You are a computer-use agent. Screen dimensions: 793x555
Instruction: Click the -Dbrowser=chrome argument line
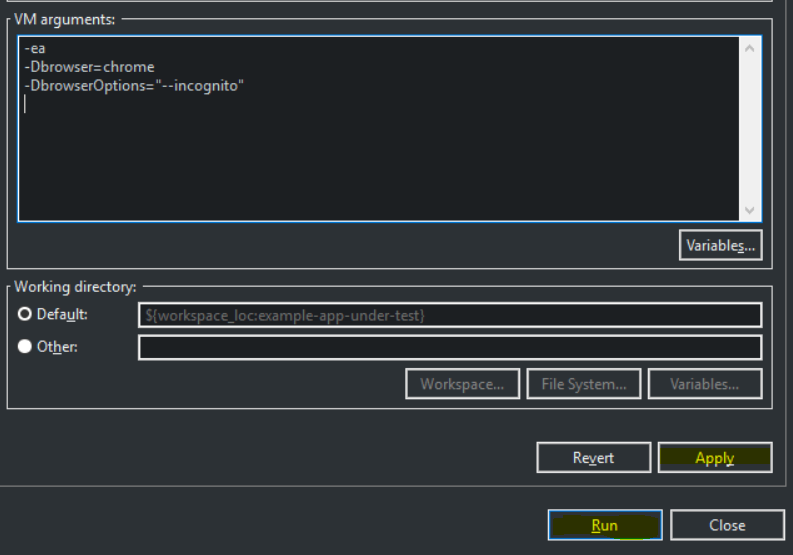pyautogui.click(x=90, y=67)
